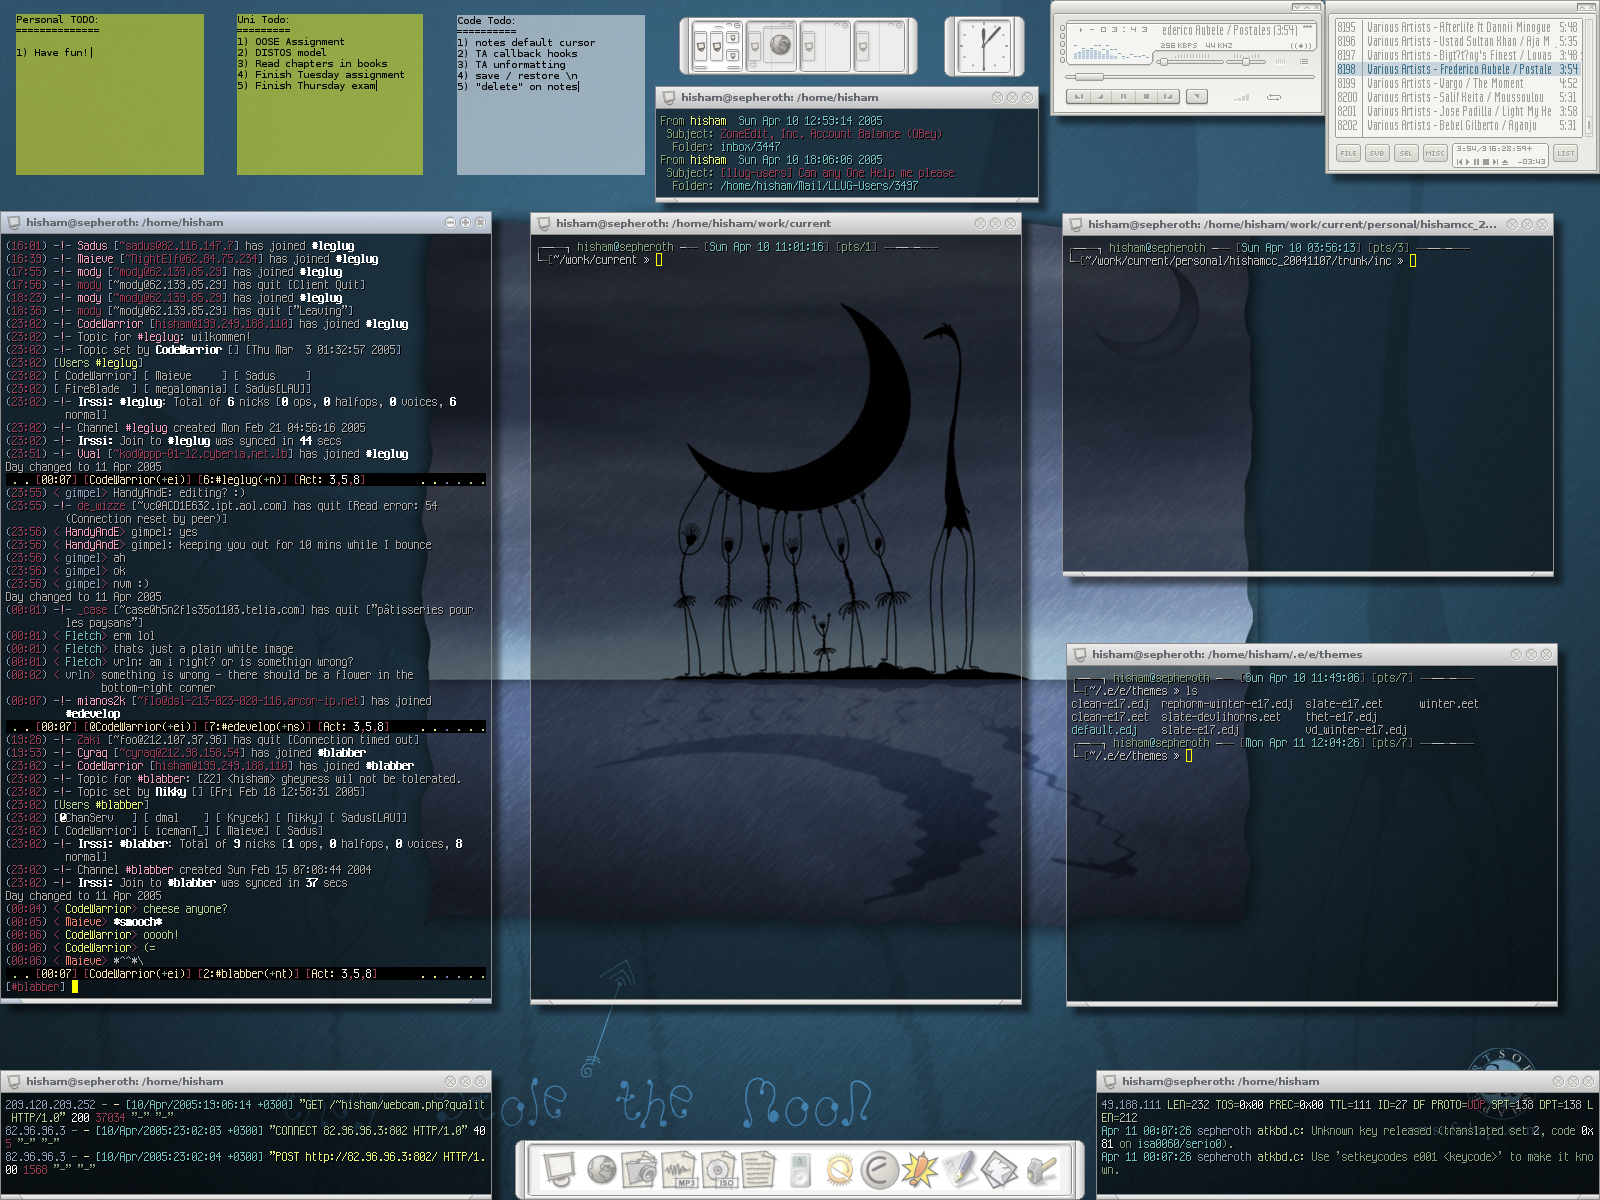The width and height of the screenshot is (1600, 1200).
Task: Open the LIST menu in XMMS playlist
Action: tap(1565, 153)
